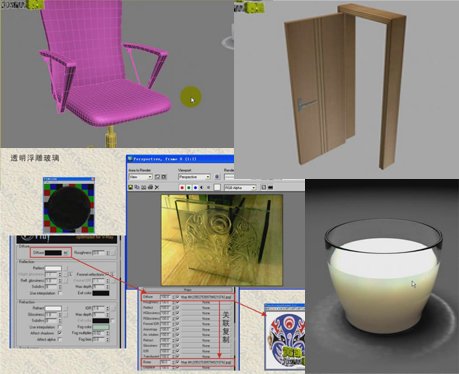Click the Exit color black swatch in Reflection
Image resolution: width=459 pixels, height=374 pixels.
click(101, 293)
